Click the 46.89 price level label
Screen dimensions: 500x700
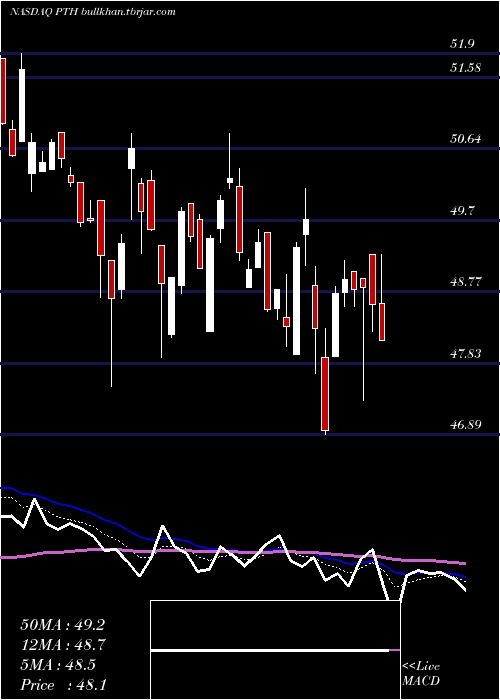[466, 424]
